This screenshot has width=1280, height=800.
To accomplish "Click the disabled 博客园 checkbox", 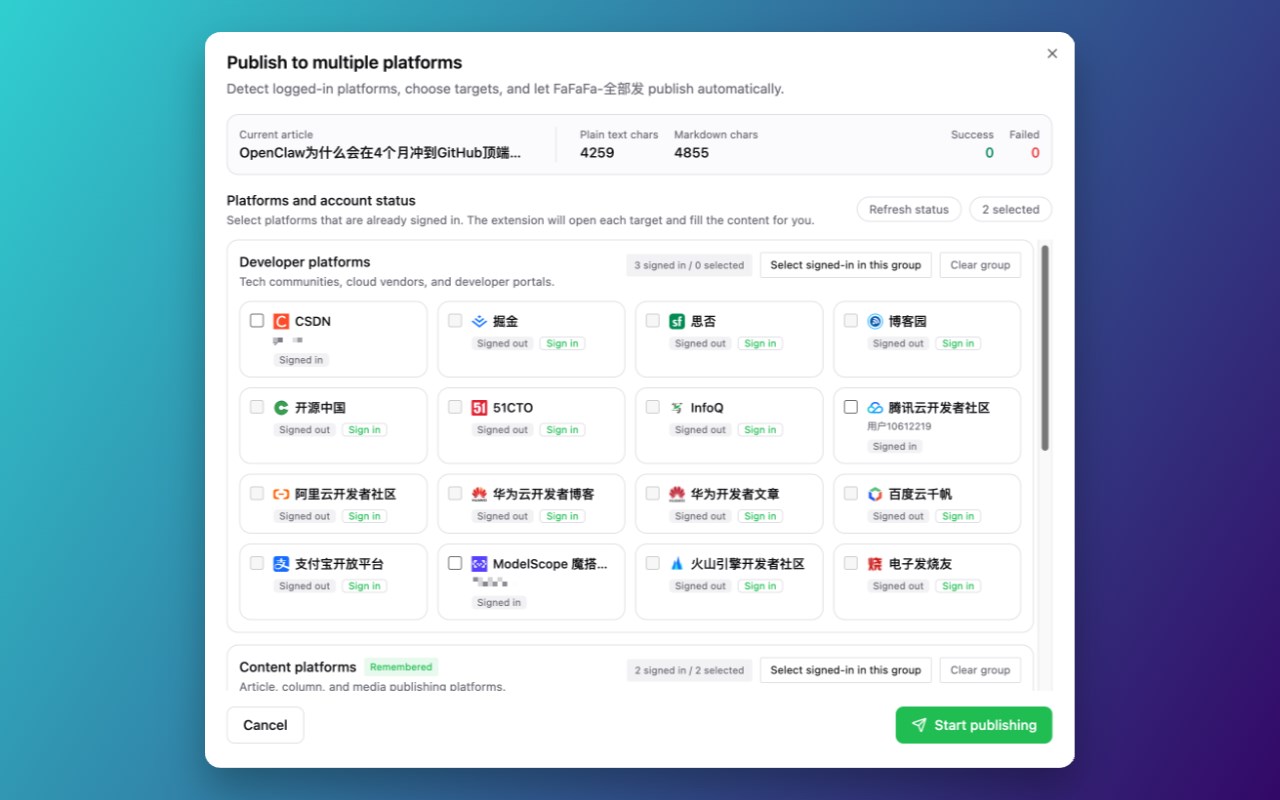I will (x=851, y=321).
